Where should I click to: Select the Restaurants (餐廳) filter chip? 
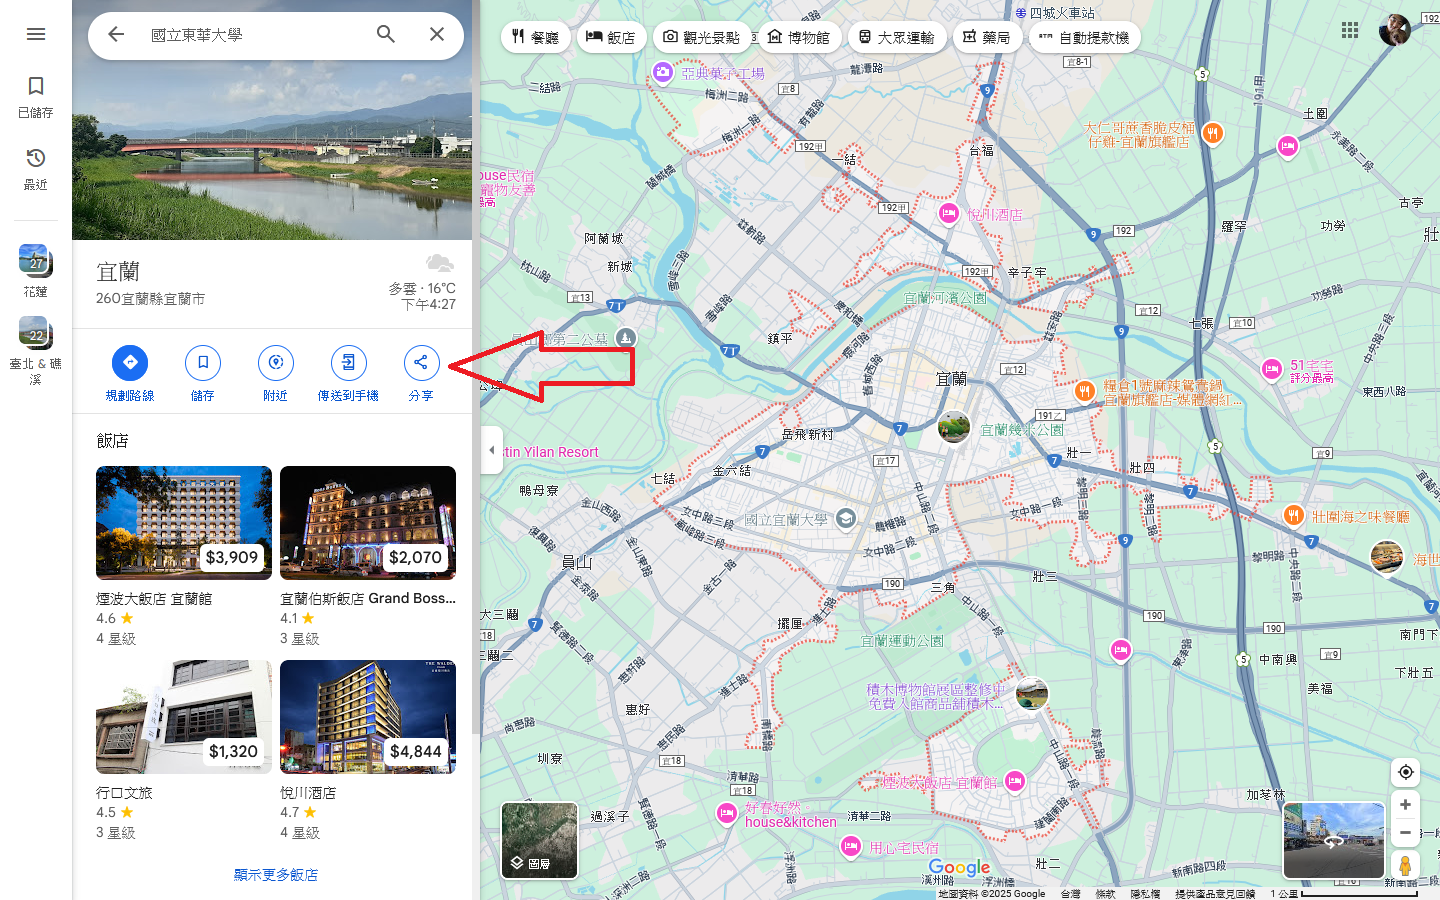tap(535, 37)
